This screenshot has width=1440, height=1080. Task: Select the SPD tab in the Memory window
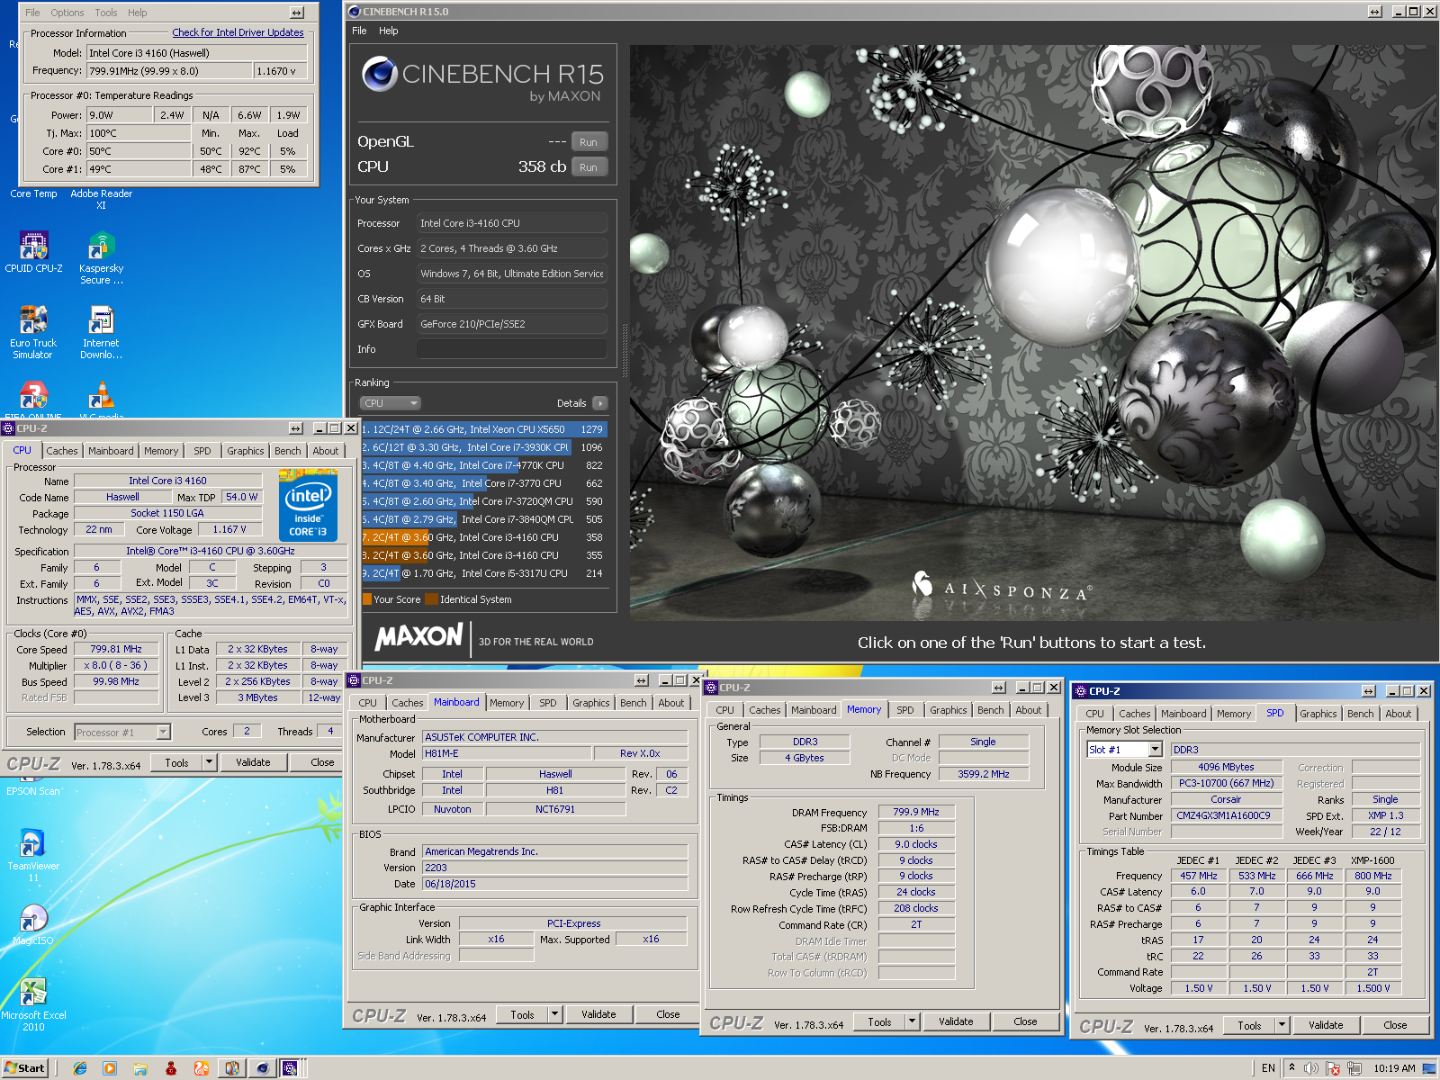905,710
